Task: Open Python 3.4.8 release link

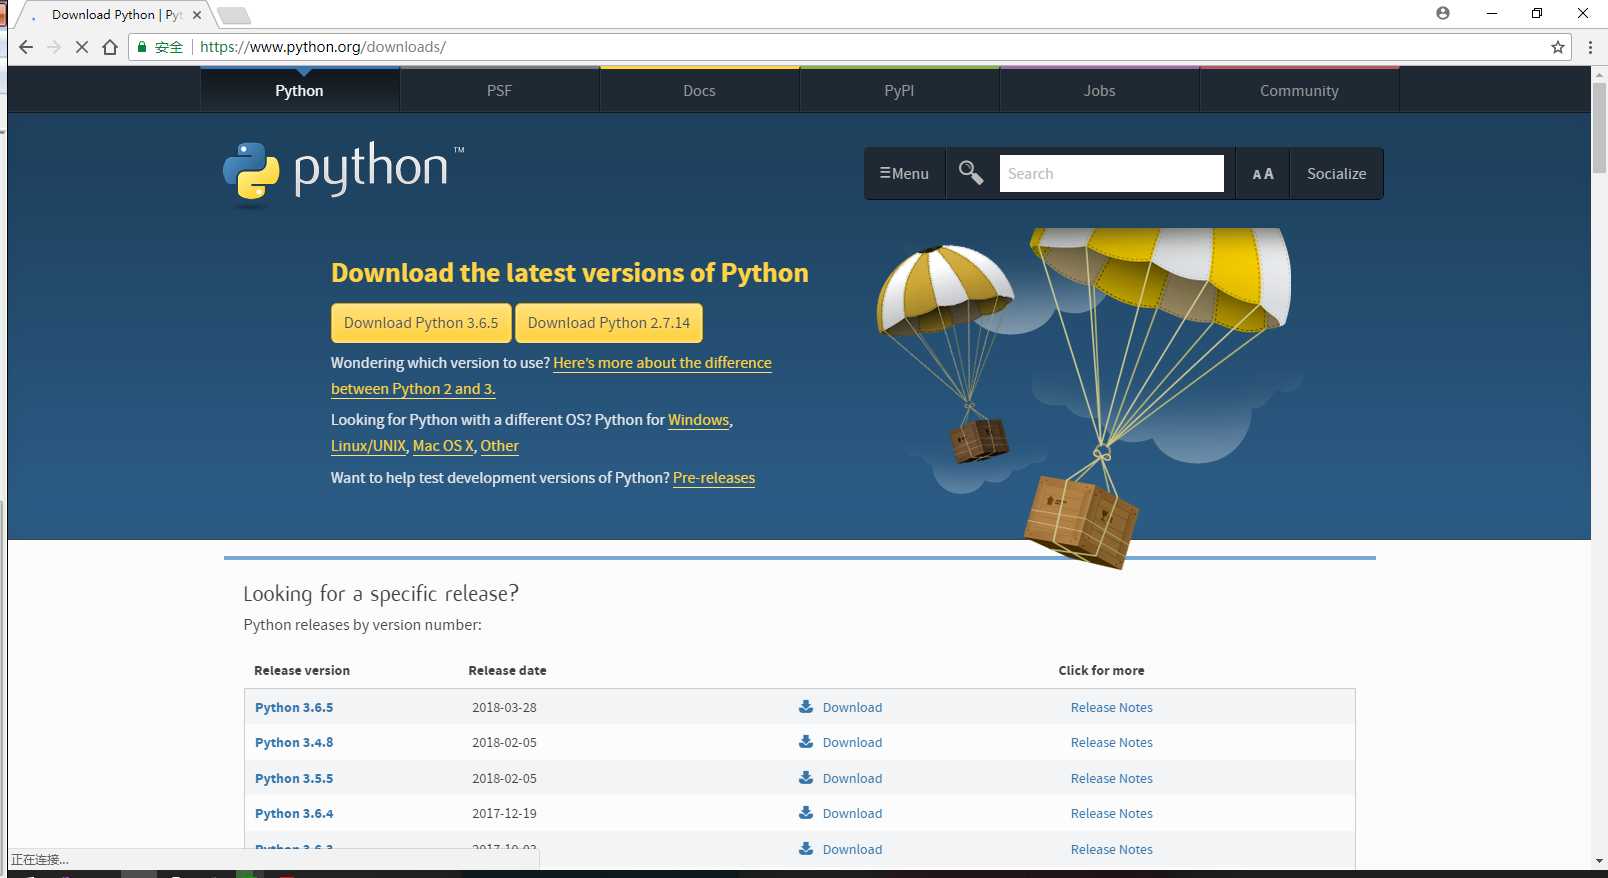Action: pos(294,742)
